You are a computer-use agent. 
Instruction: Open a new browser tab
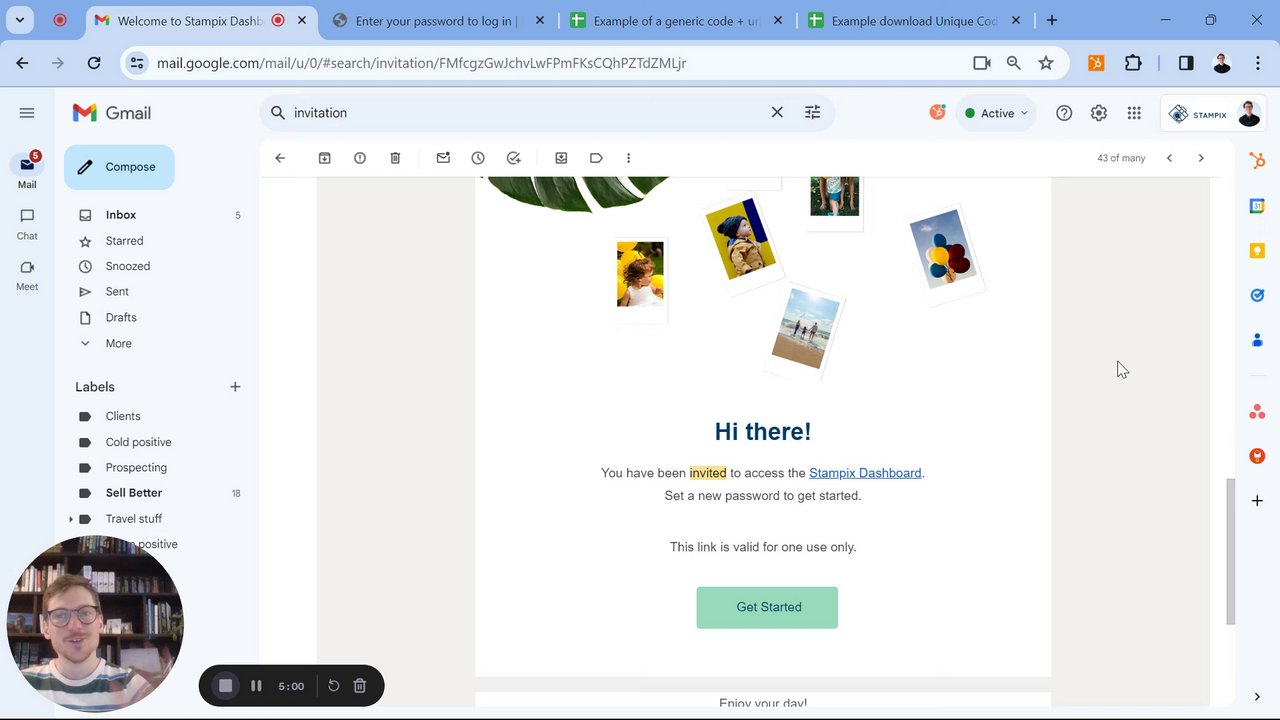1051,20
